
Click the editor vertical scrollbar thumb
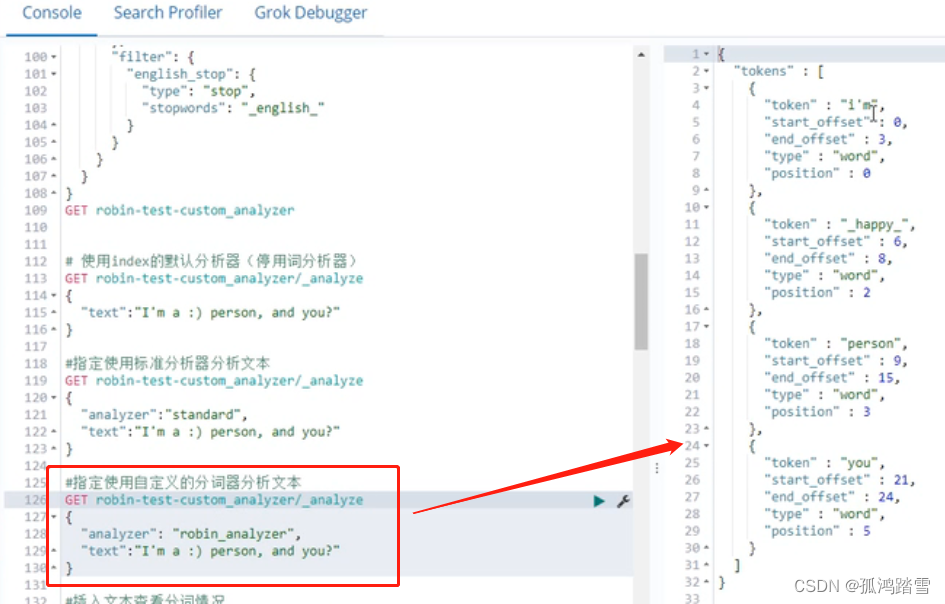point(641,301)
